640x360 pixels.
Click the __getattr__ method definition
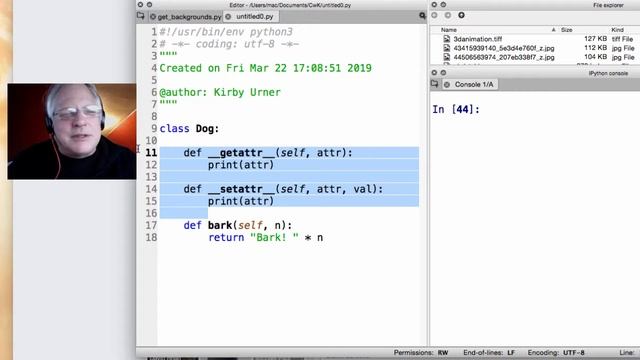pos(268,153)
